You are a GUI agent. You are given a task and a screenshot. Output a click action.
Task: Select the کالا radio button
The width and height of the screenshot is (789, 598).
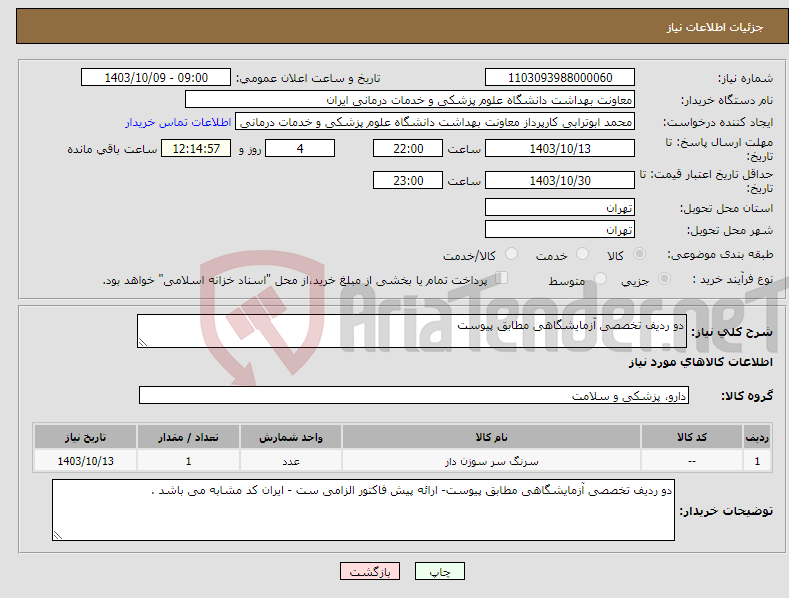point(639,254)
